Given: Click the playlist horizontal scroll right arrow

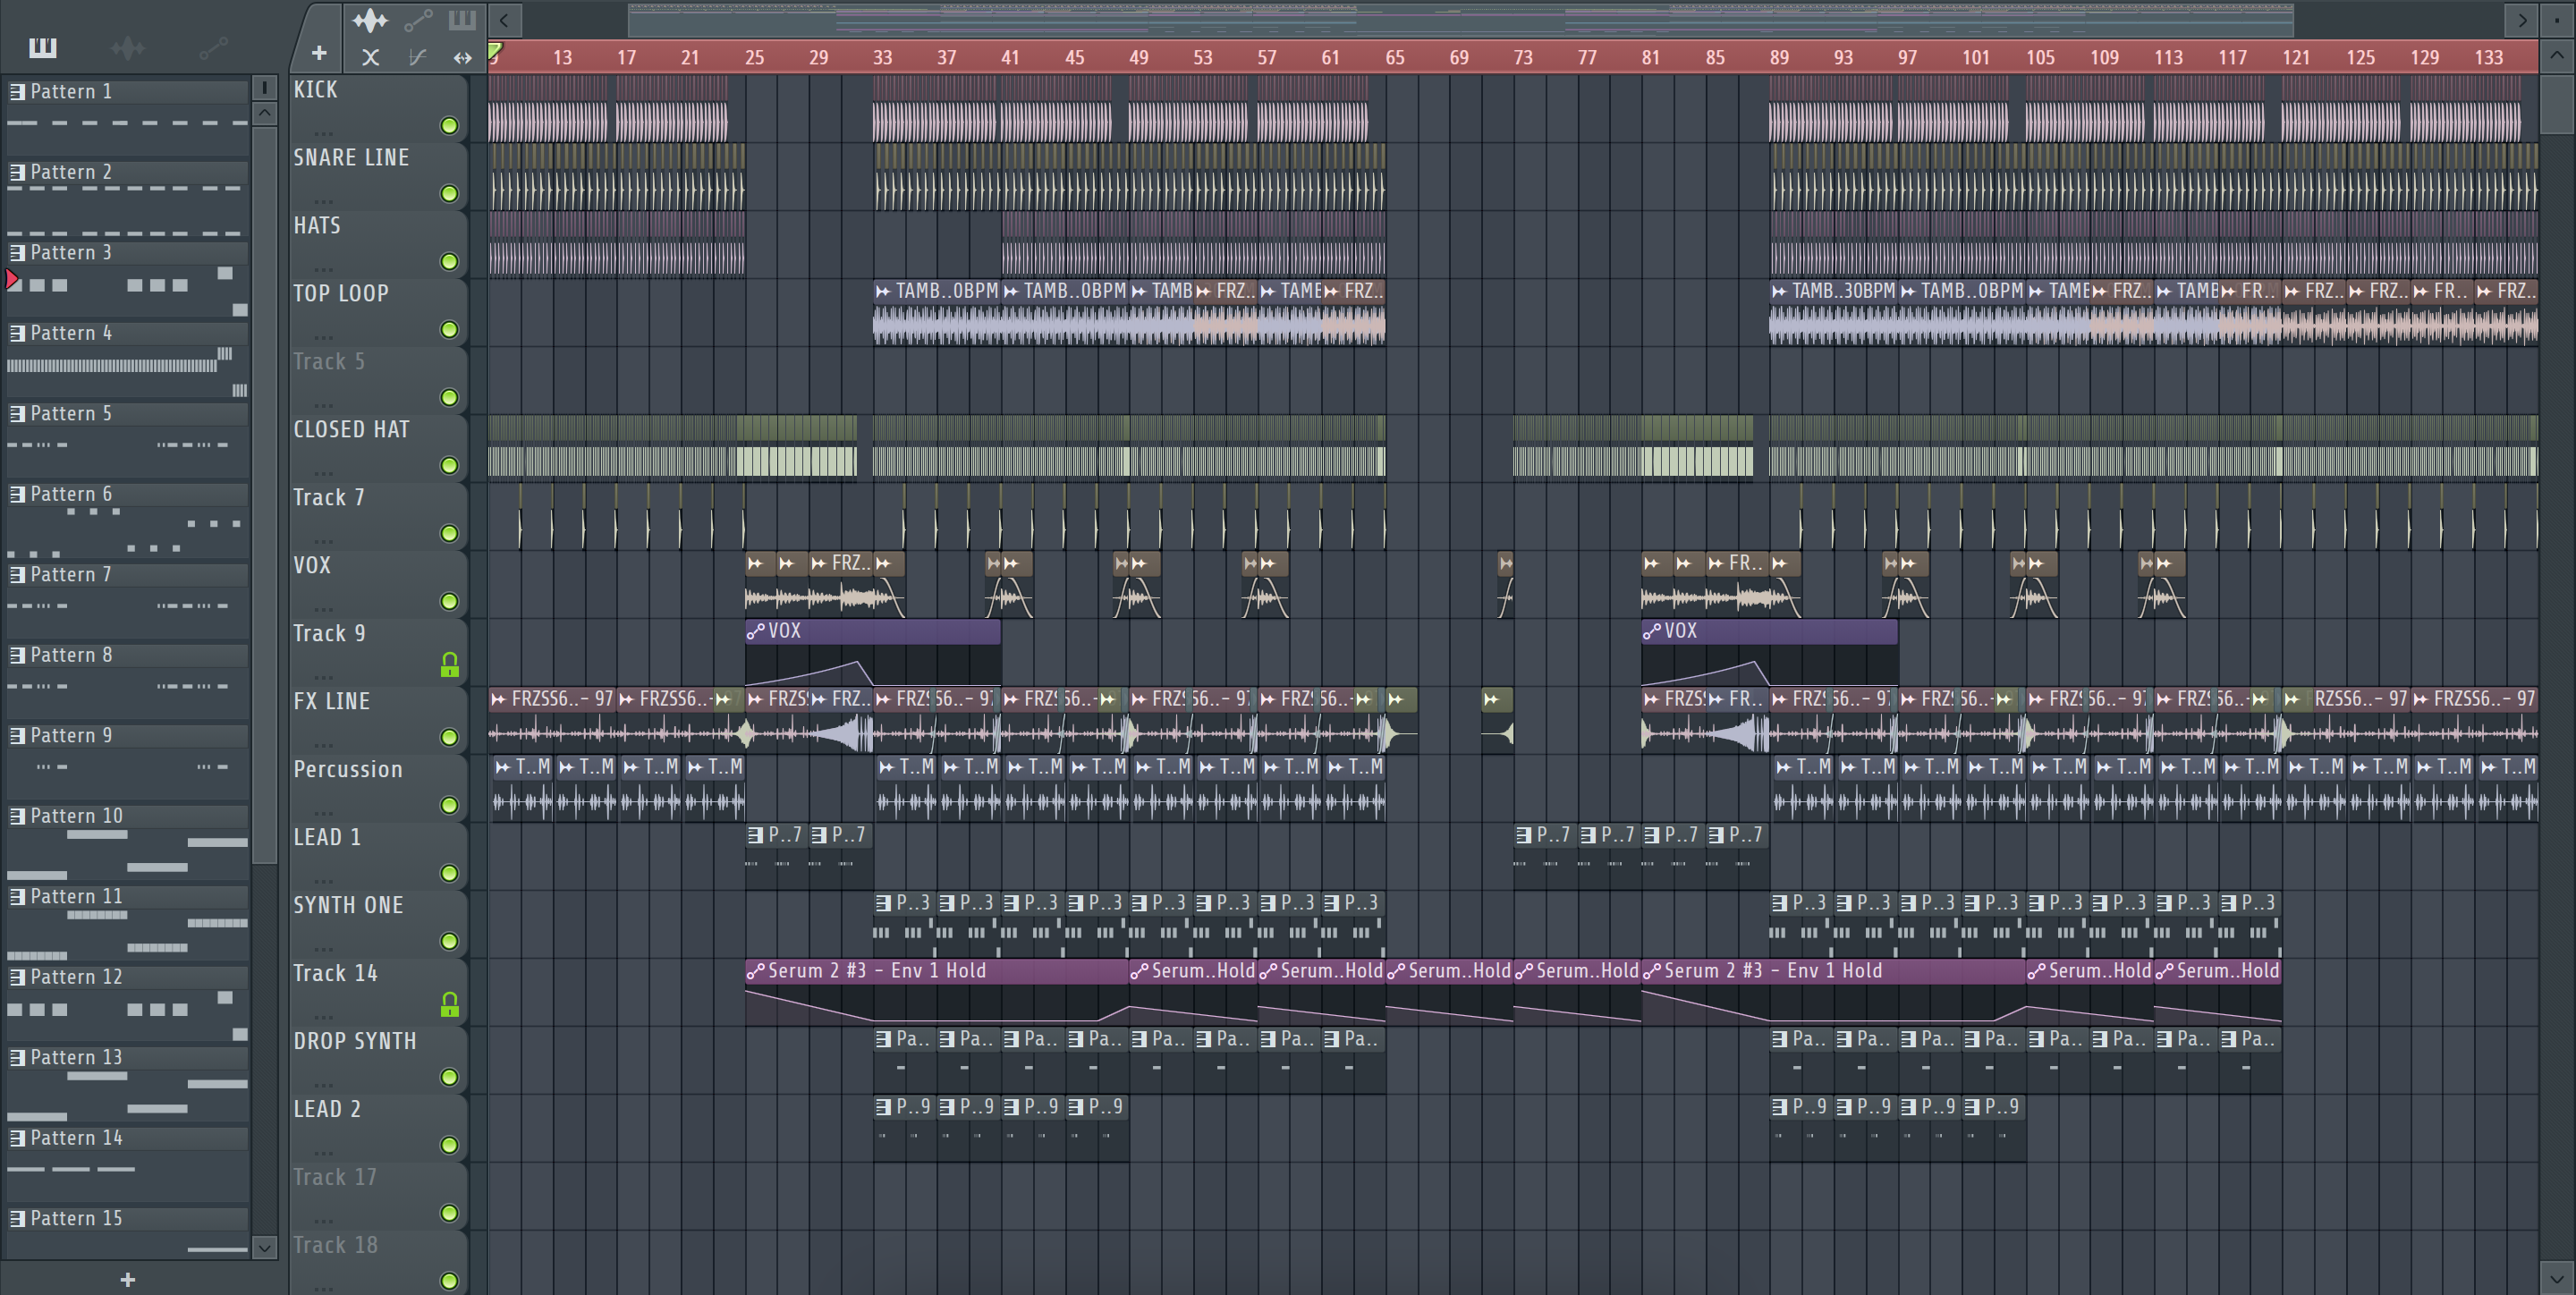Looking at the screenshot, I should tap(2522, 19).
